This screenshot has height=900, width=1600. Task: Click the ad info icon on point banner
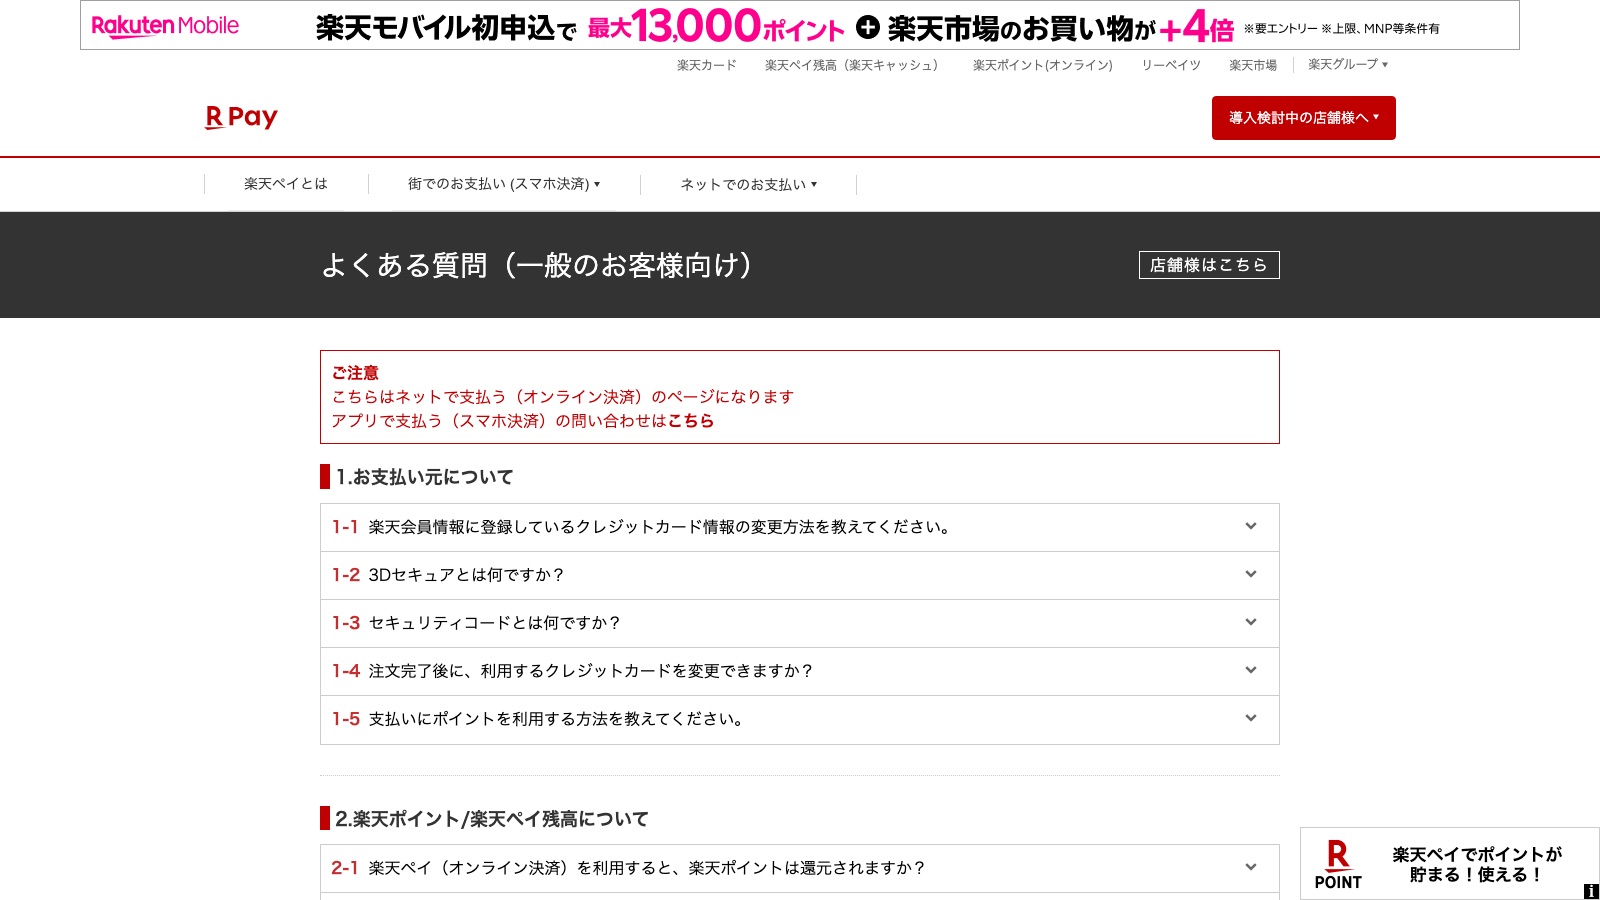tap(1591, 891)
